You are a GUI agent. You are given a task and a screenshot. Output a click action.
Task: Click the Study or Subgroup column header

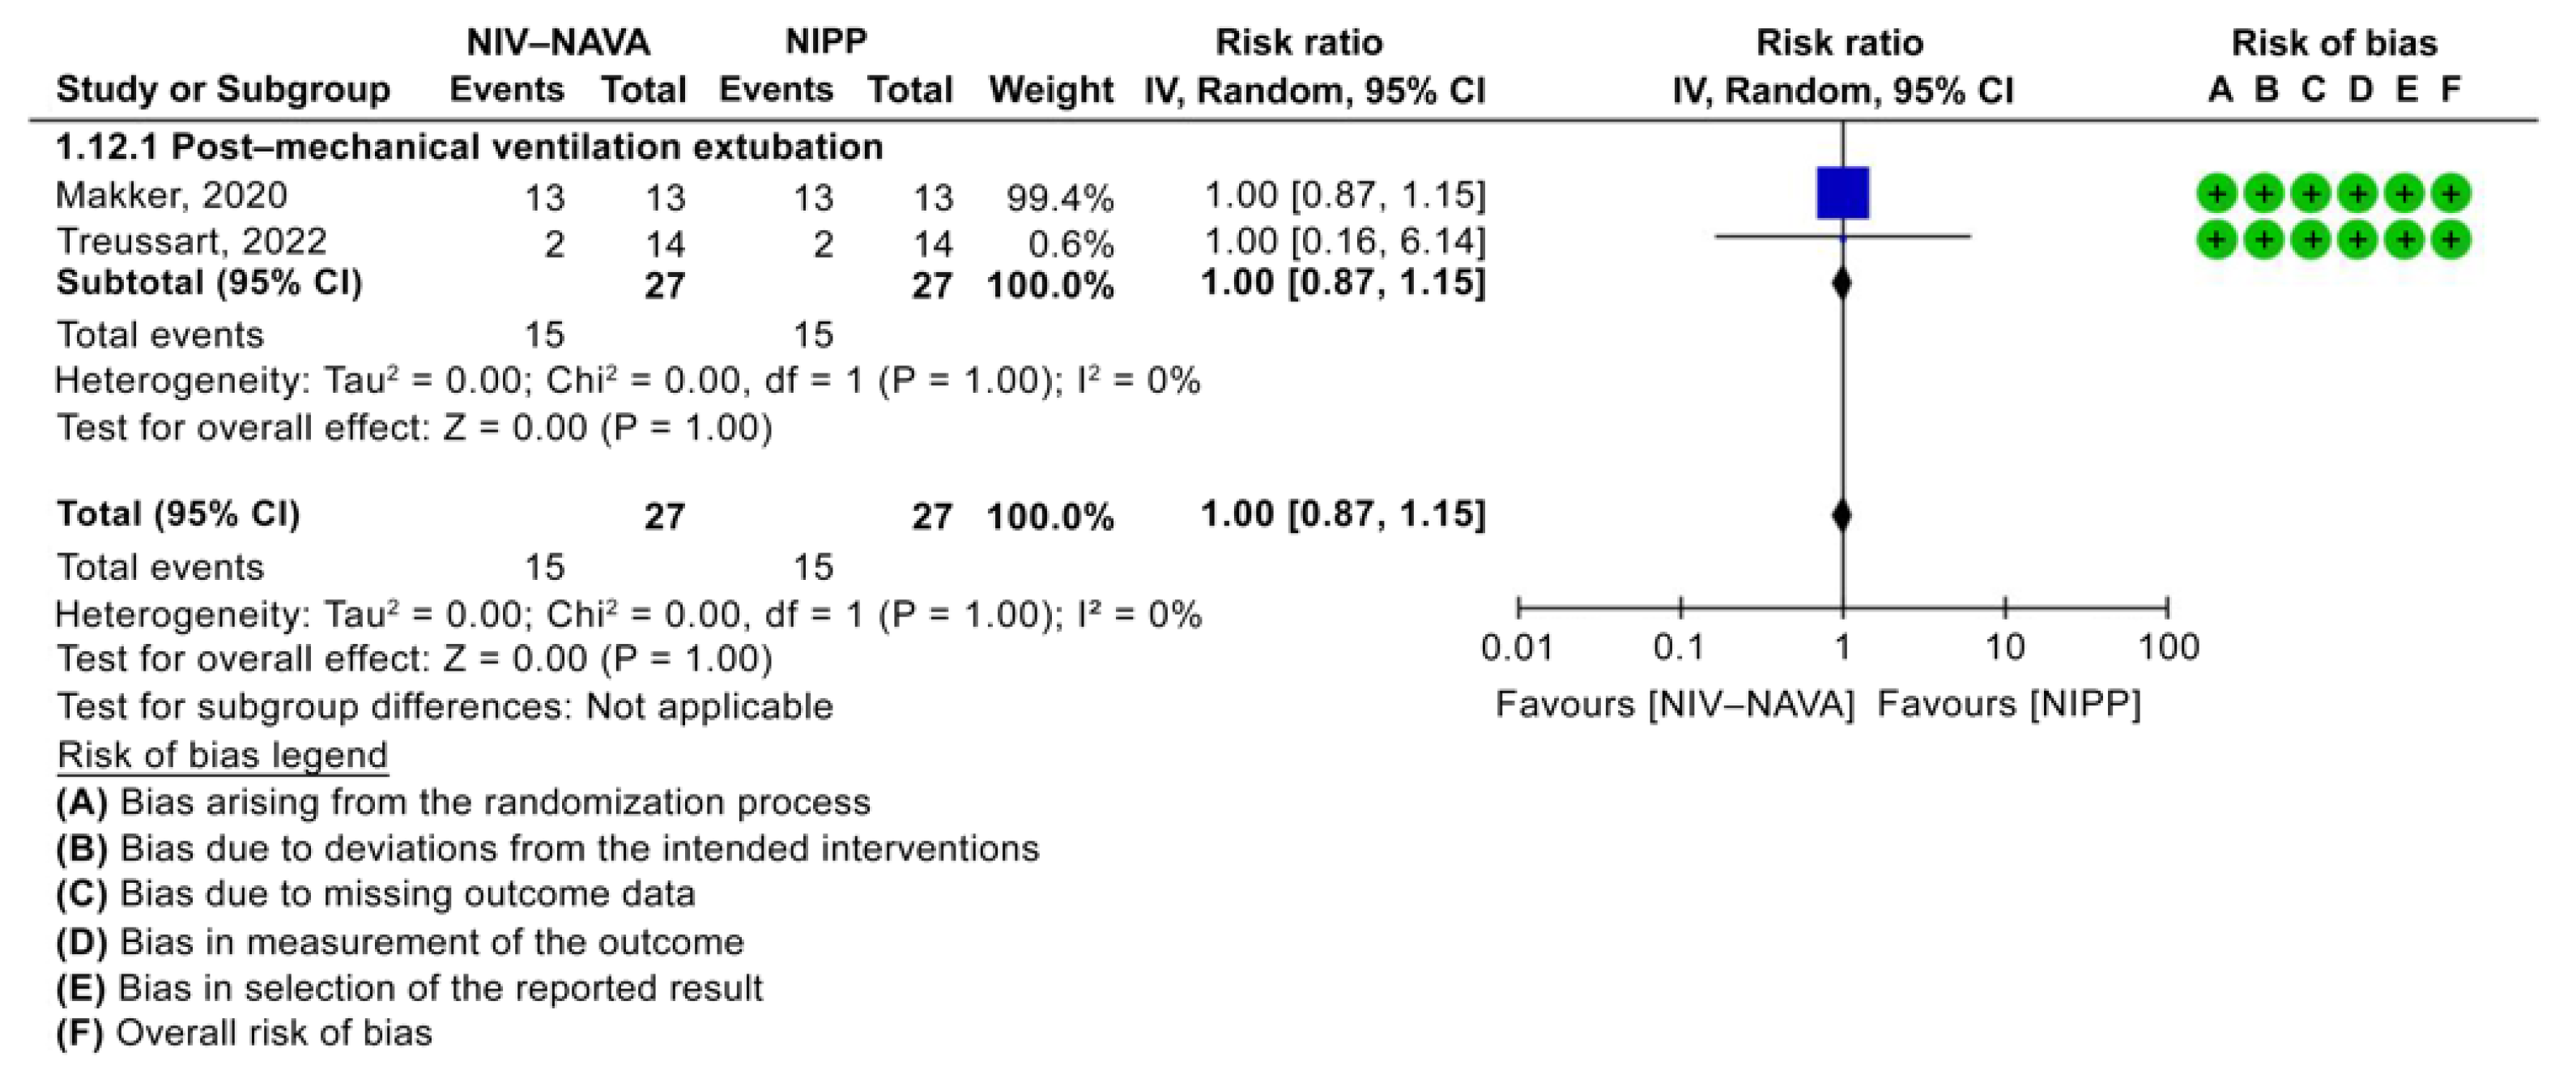click(223, 90)
